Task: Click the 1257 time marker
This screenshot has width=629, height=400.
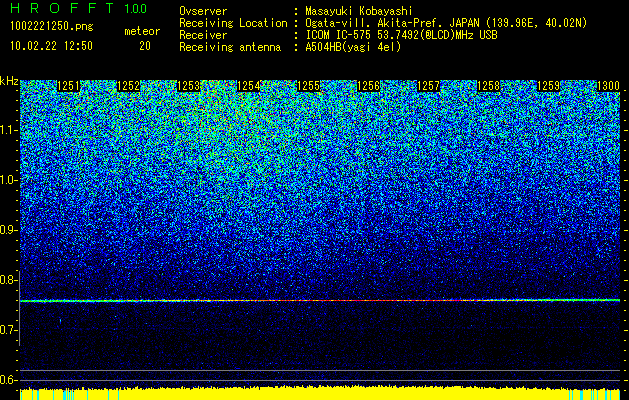Action: (428, 86)
